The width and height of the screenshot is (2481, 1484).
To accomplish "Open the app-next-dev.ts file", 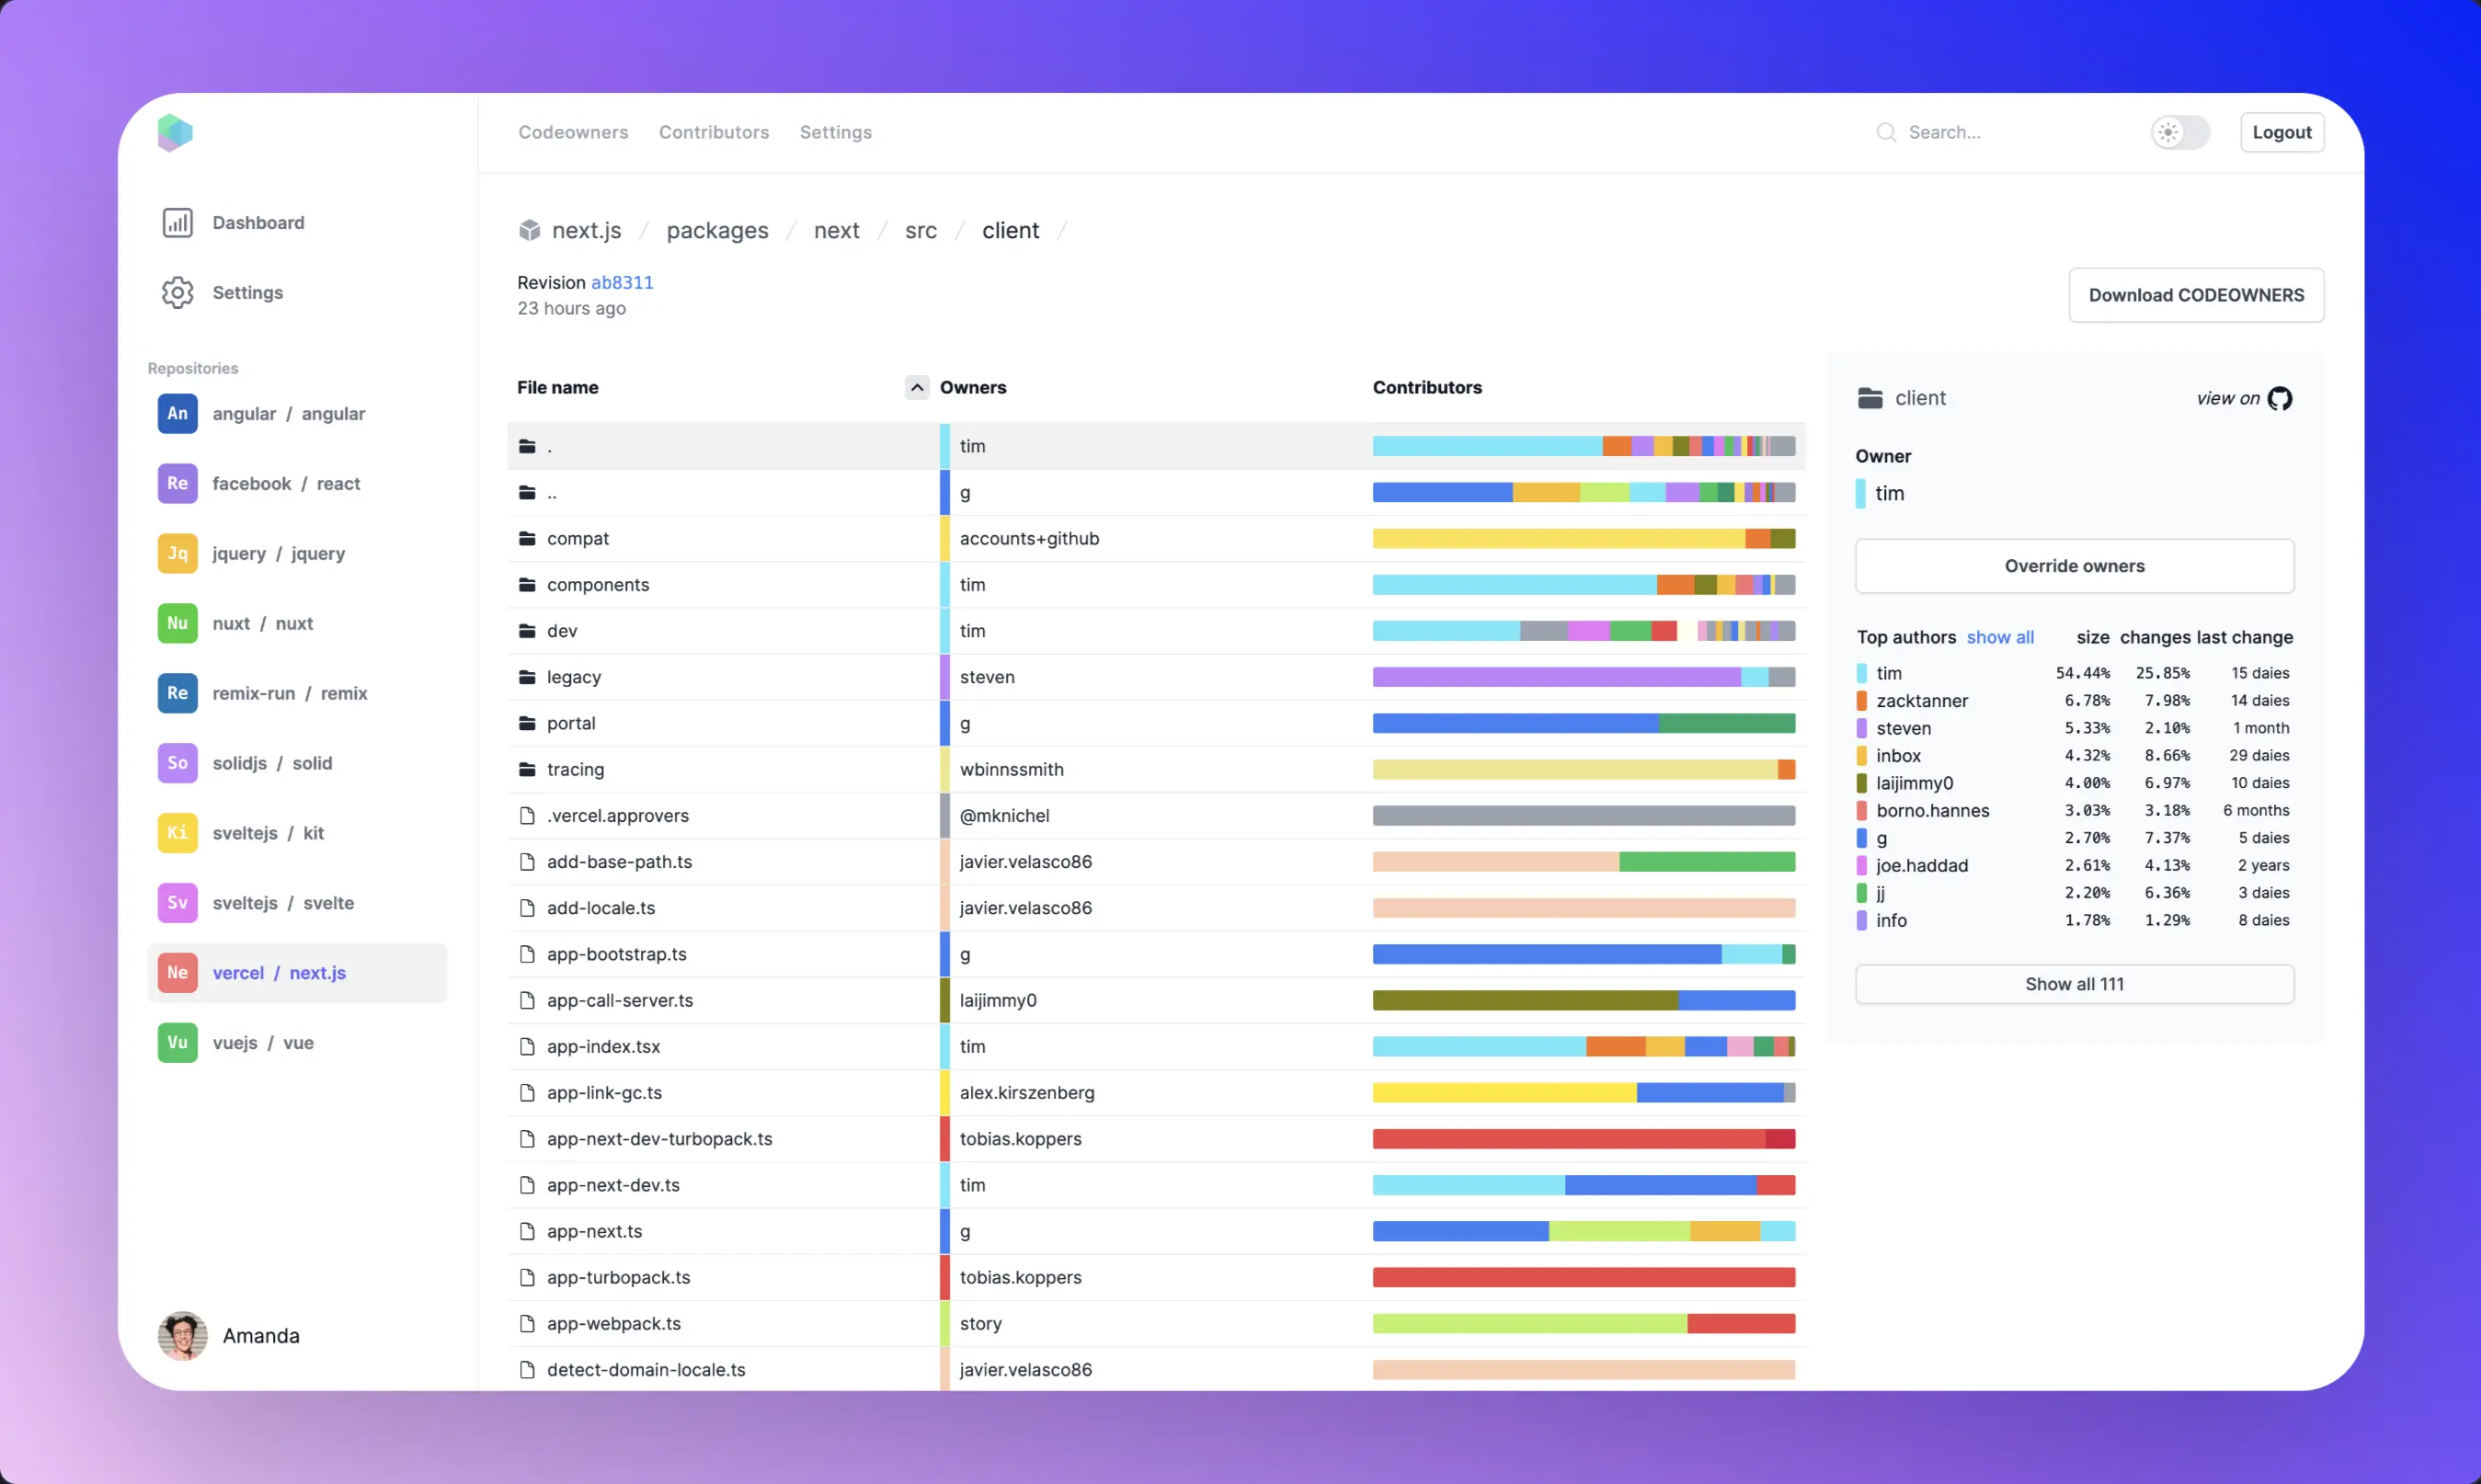I will coord(614,1184).
